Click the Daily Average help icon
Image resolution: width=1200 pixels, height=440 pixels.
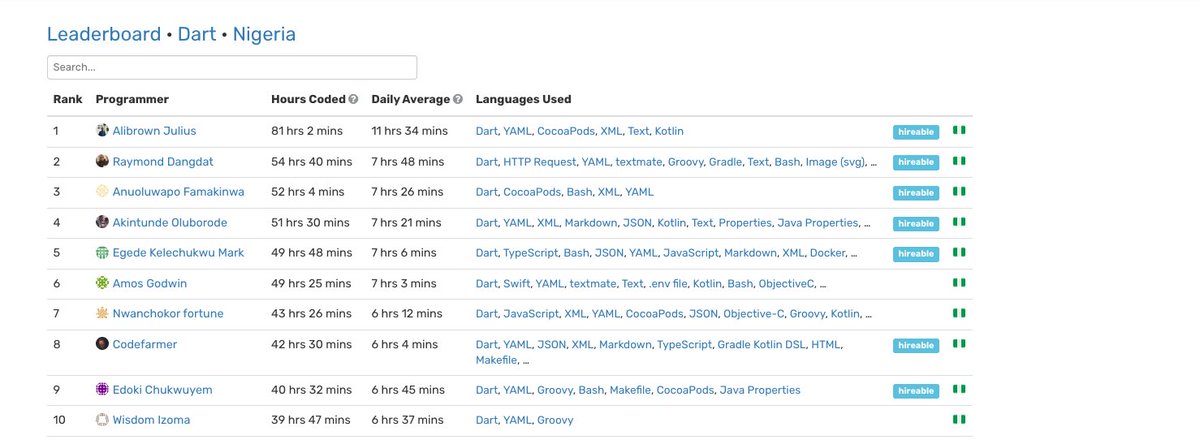pos(458,100)
